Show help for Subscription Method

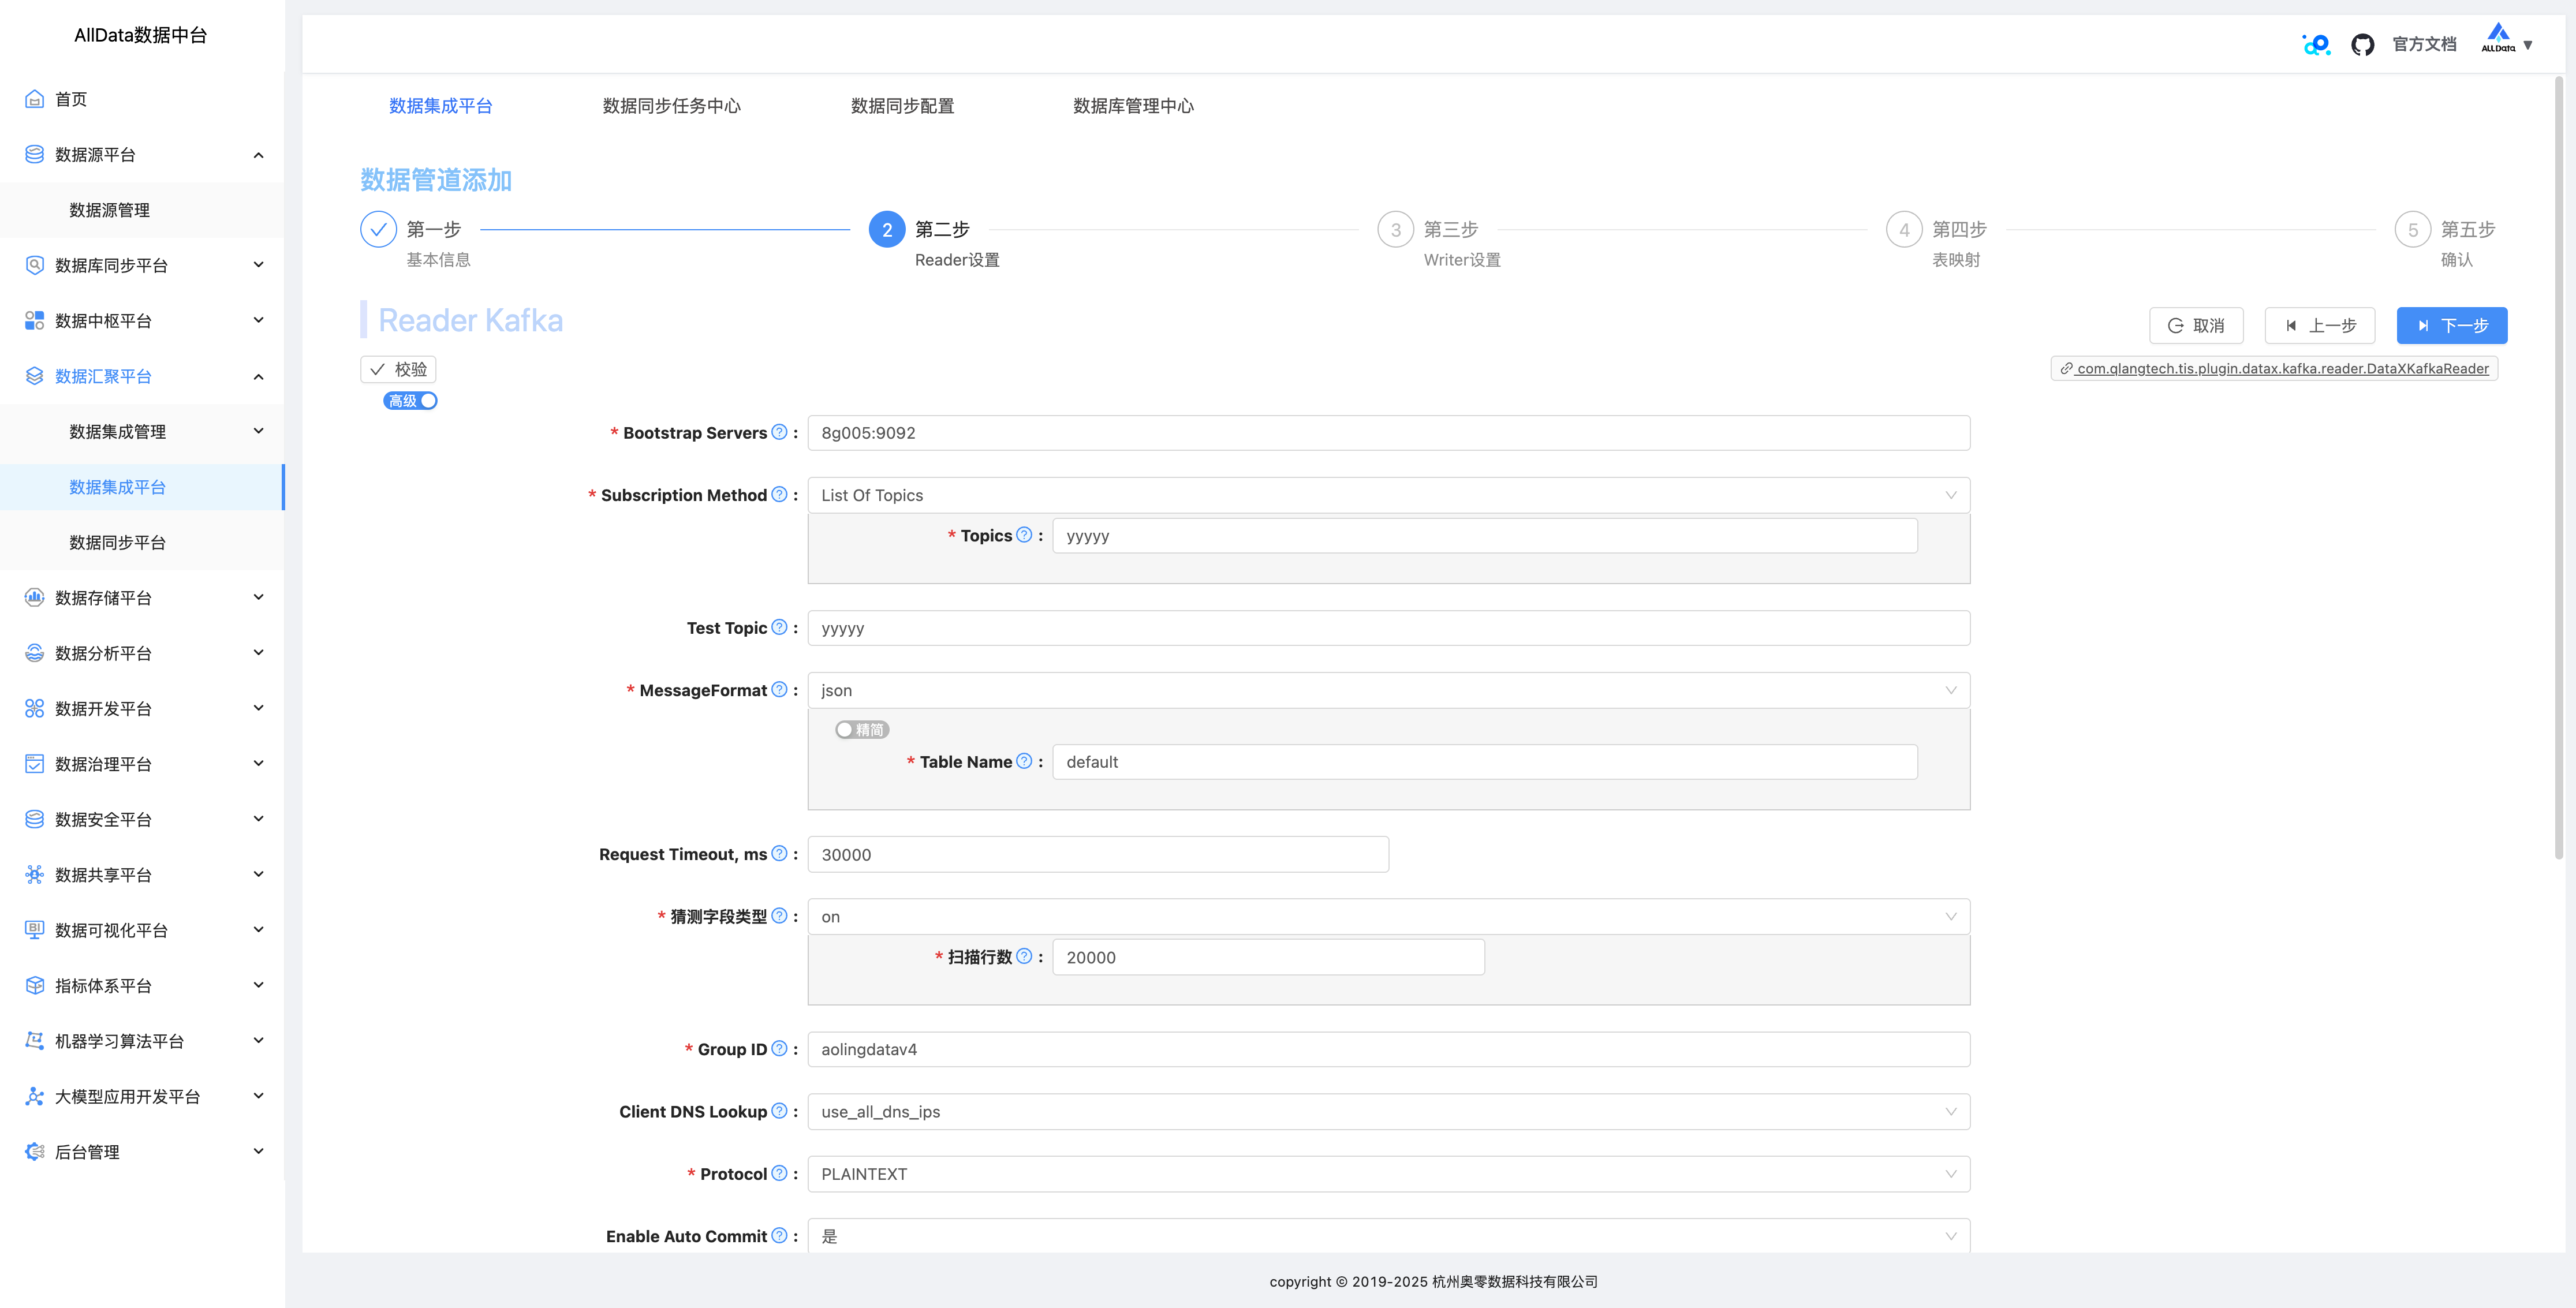tap(779, 494)
